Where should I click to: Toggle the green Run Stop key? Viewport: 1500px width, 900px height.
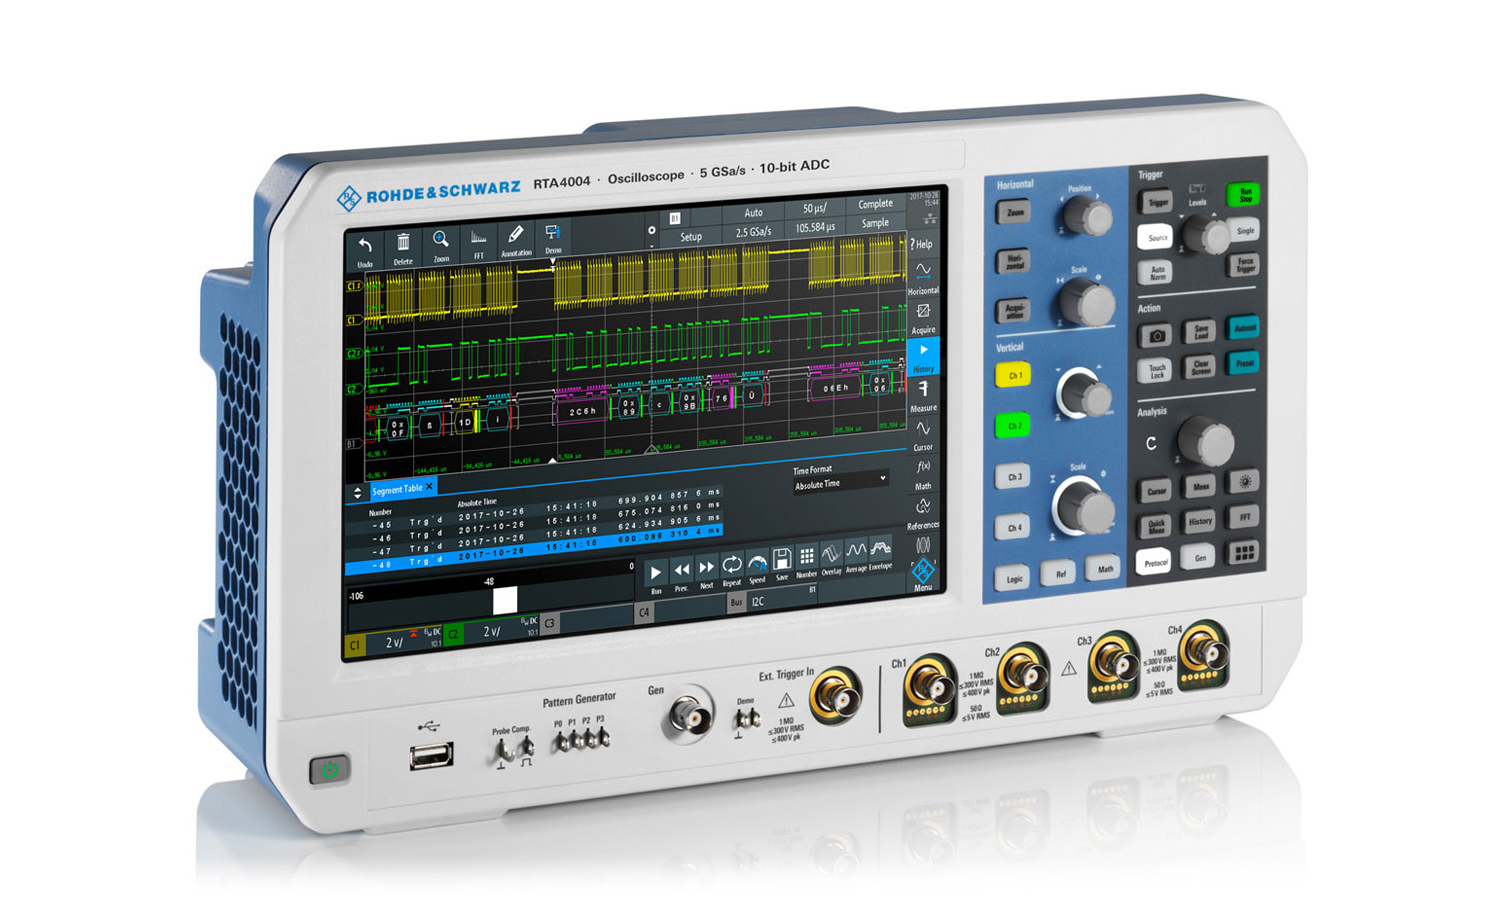(1244, 194)
